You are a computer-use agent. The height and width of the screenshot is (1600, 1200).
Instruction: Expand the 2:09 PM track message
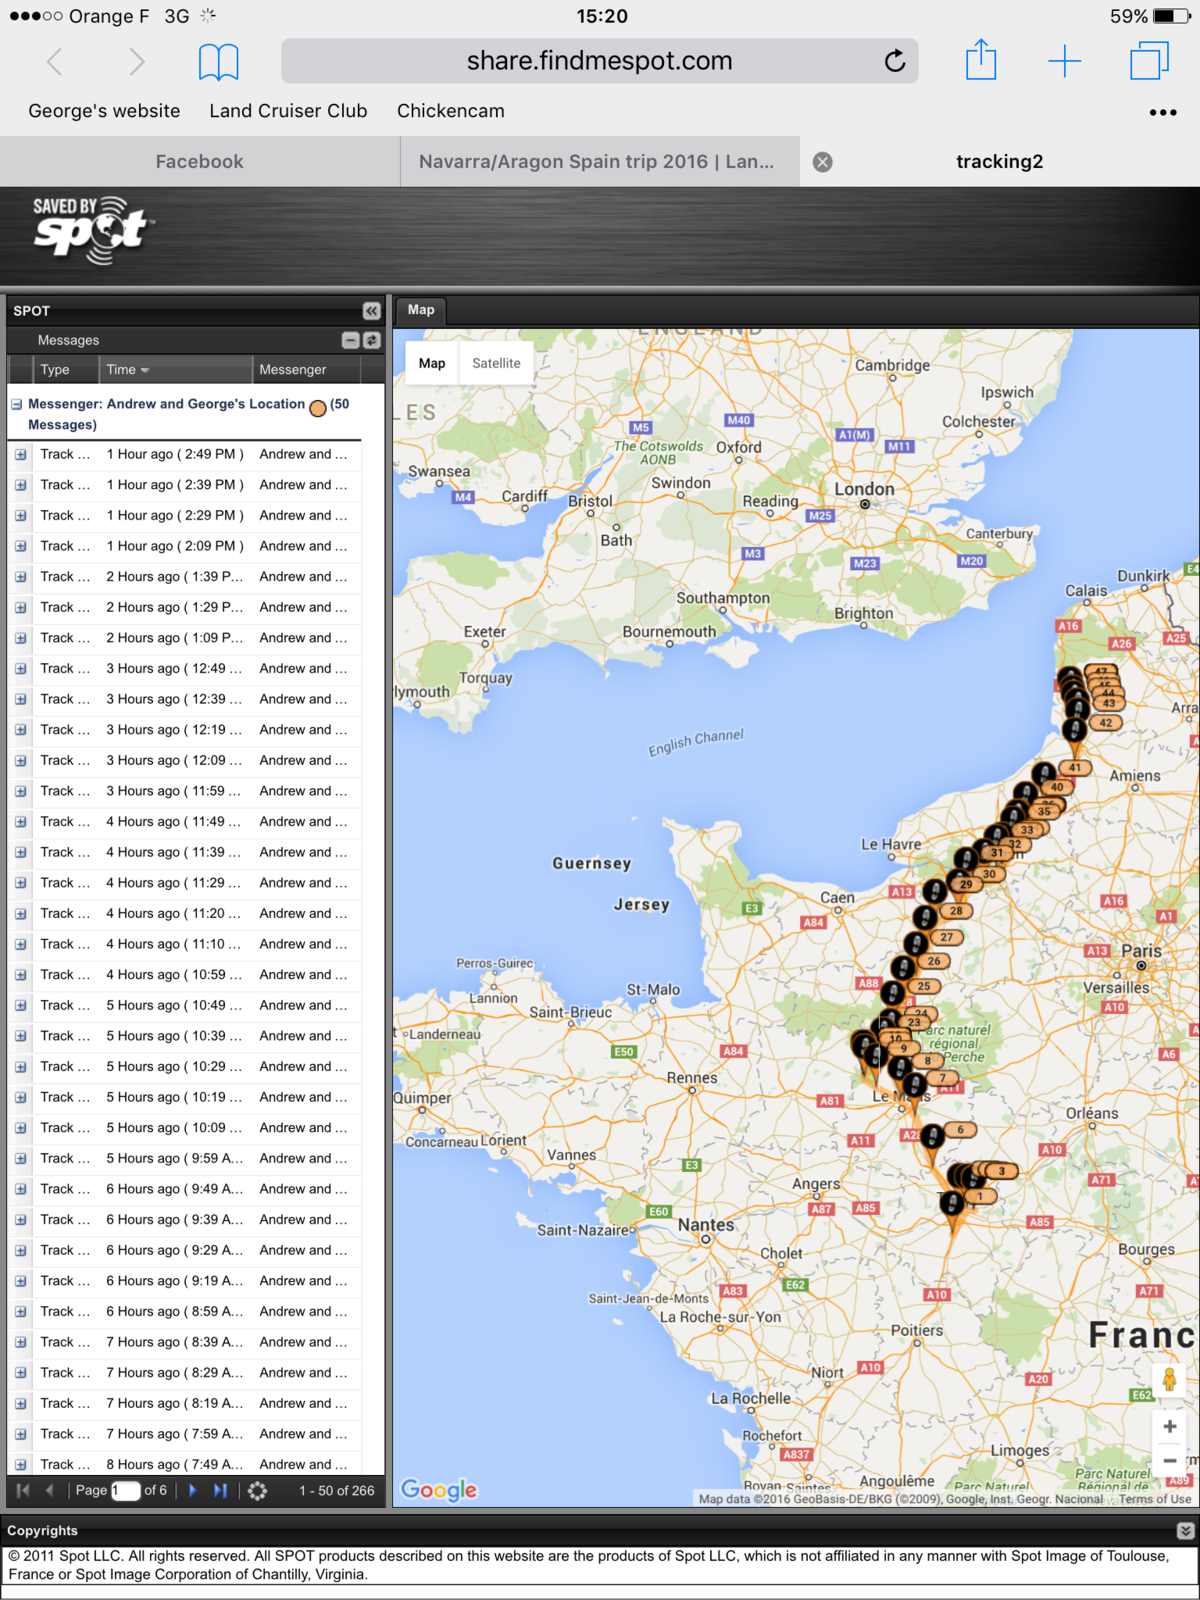[x=20, y=546]
